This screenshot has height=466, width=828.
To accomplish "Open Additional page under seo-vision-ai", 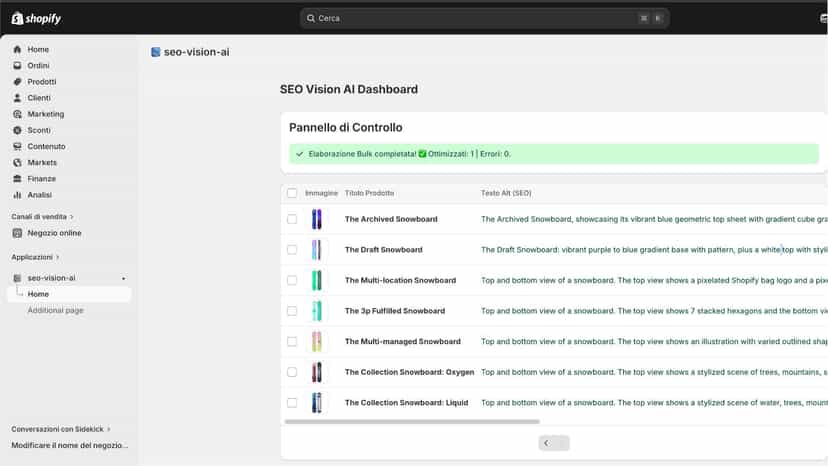I will tap(55, 310).
